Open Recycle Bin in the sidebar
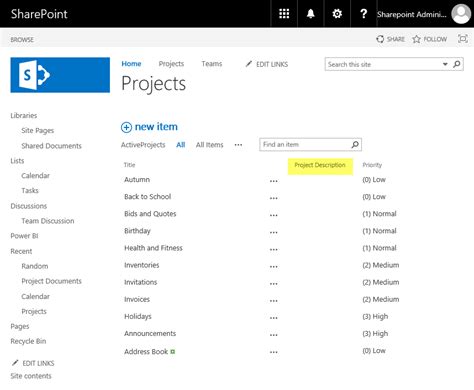 28,341
